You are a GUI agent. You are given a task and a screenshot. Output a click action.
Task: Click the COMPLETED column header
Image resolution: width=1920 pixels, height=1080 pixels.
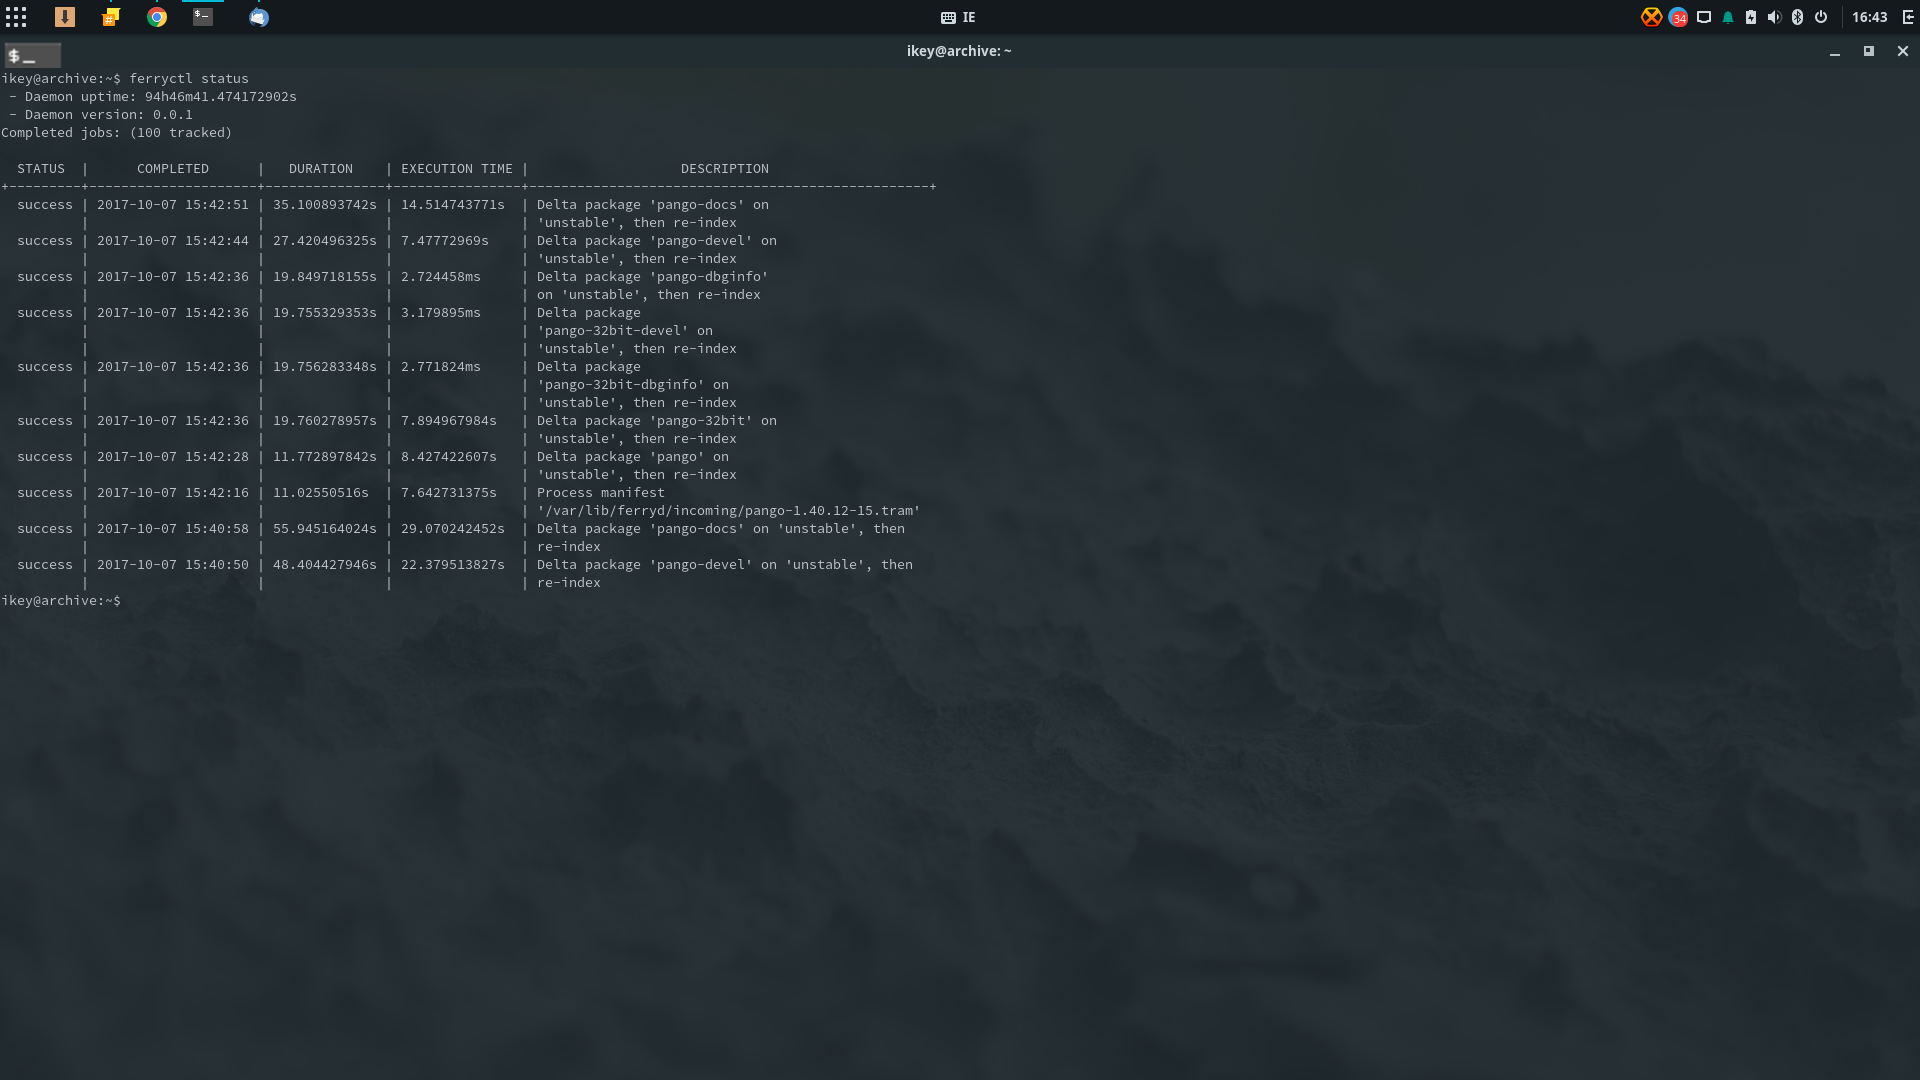point(173,168)
